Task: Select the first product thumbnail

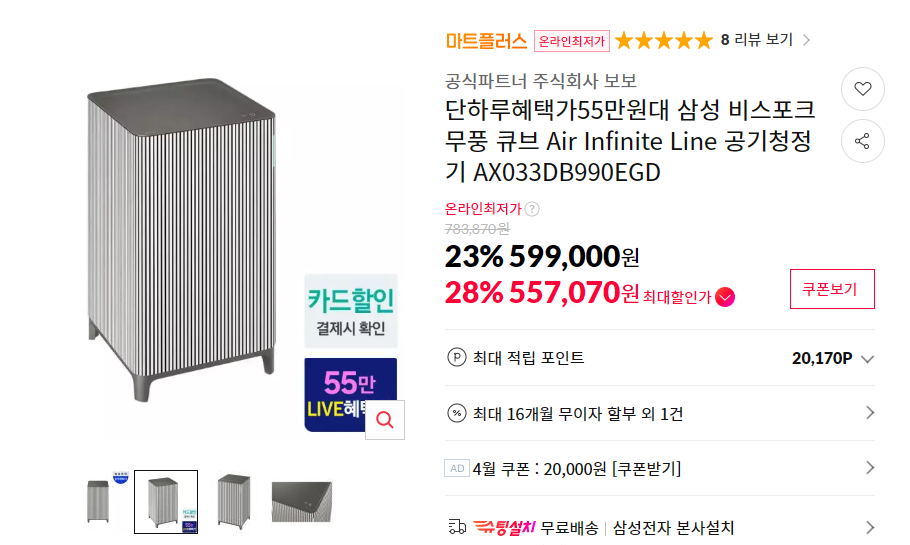Action: click(100, 501)
